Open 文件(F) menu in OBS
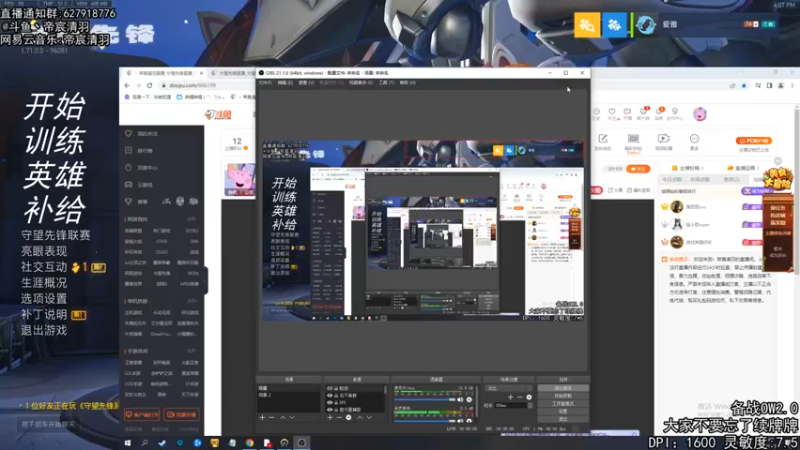Screen dimensions: 800x450 click(x=265, y=82)
